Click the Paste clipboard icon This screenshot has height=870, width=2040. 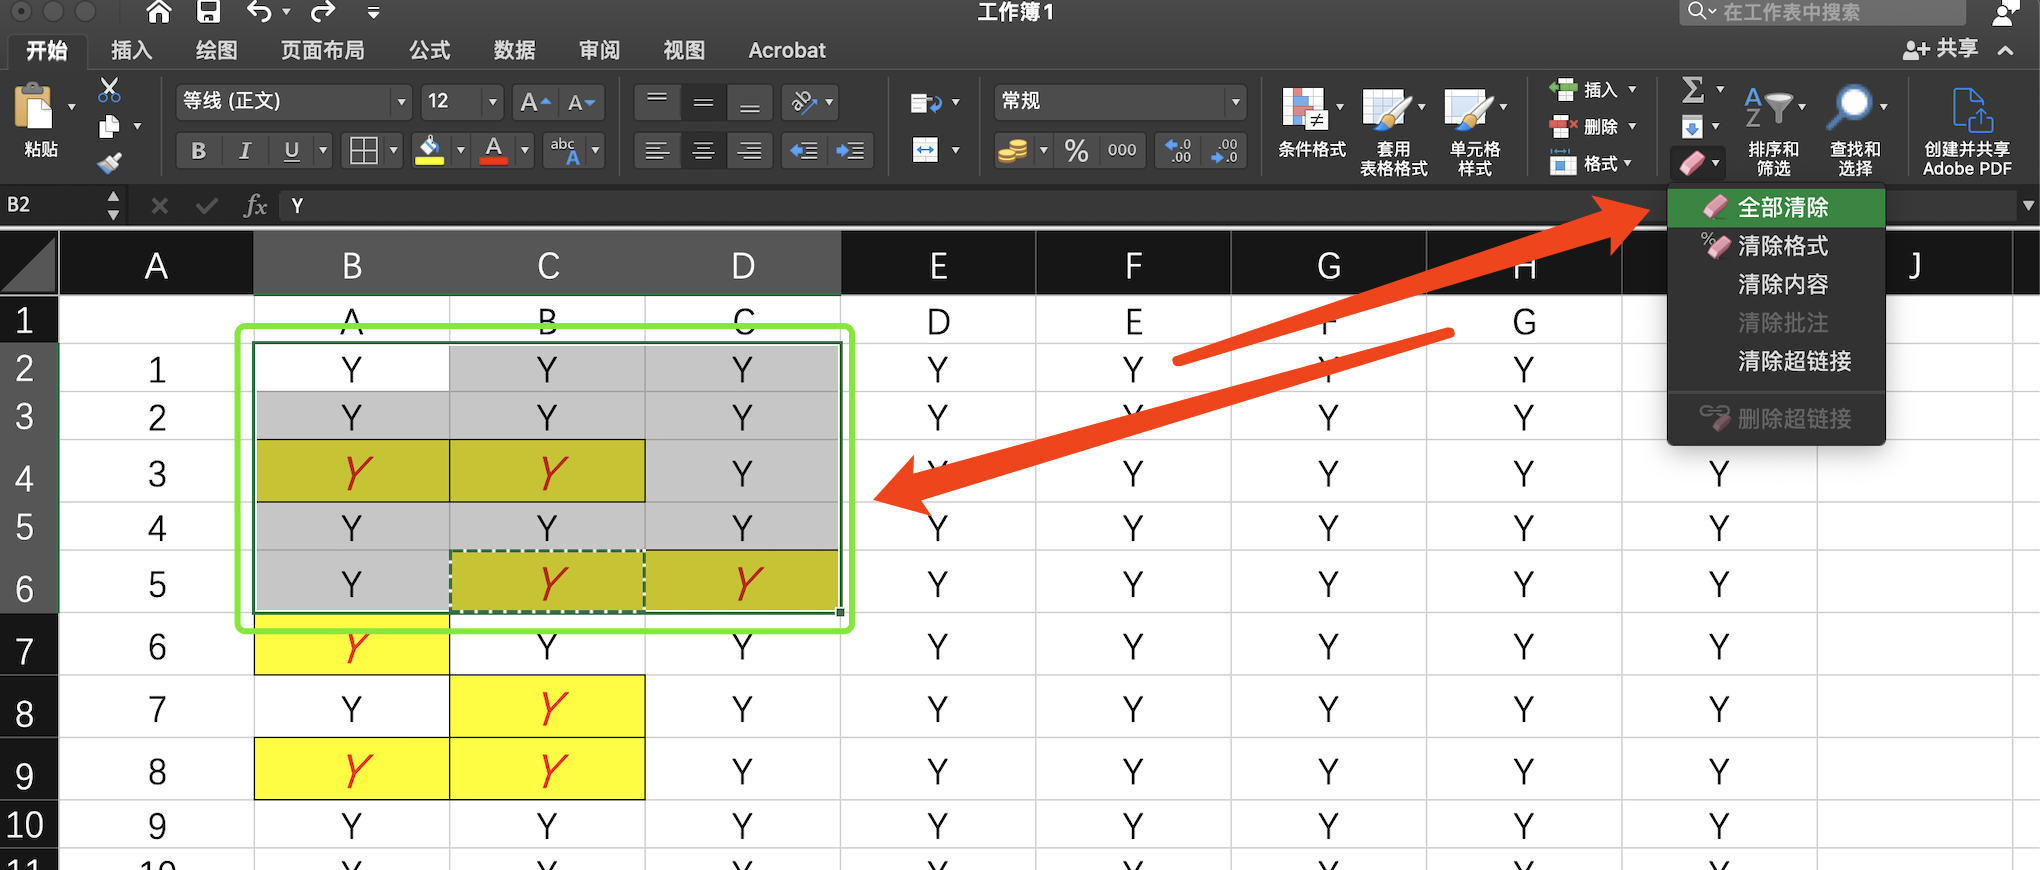35,108
